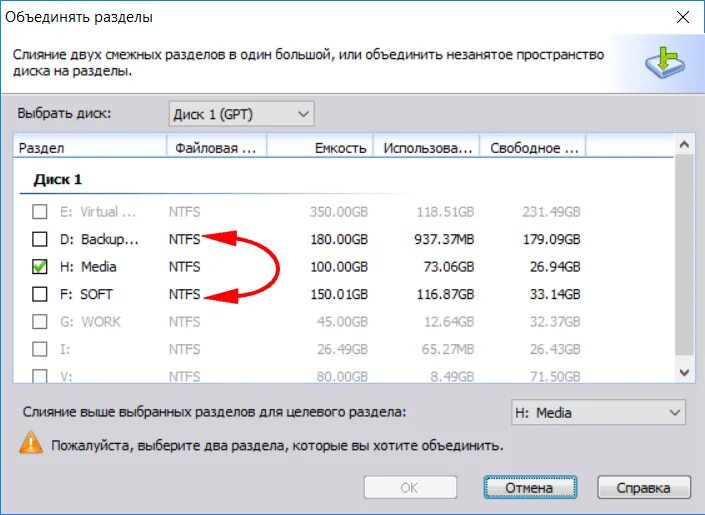This screenshot has height=515, width=705.
Task: Click NTFS in the D: Backup row
Action: pyautogui.click(x=184, y=239)
